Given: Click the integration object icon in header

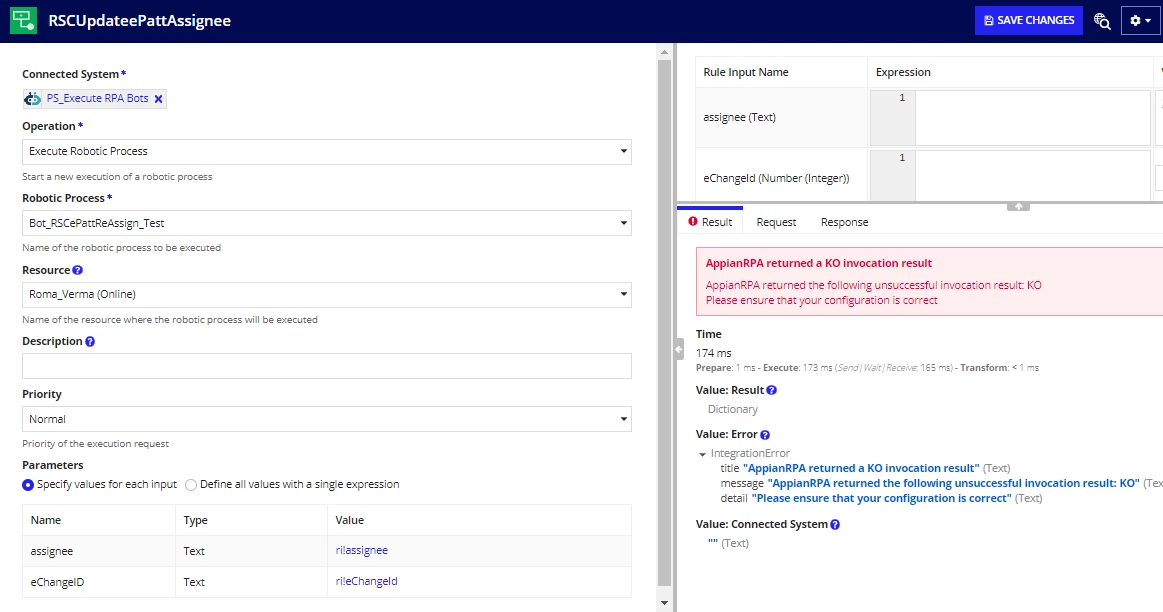Looking at the screenshot, I should (x=24, y=21).
